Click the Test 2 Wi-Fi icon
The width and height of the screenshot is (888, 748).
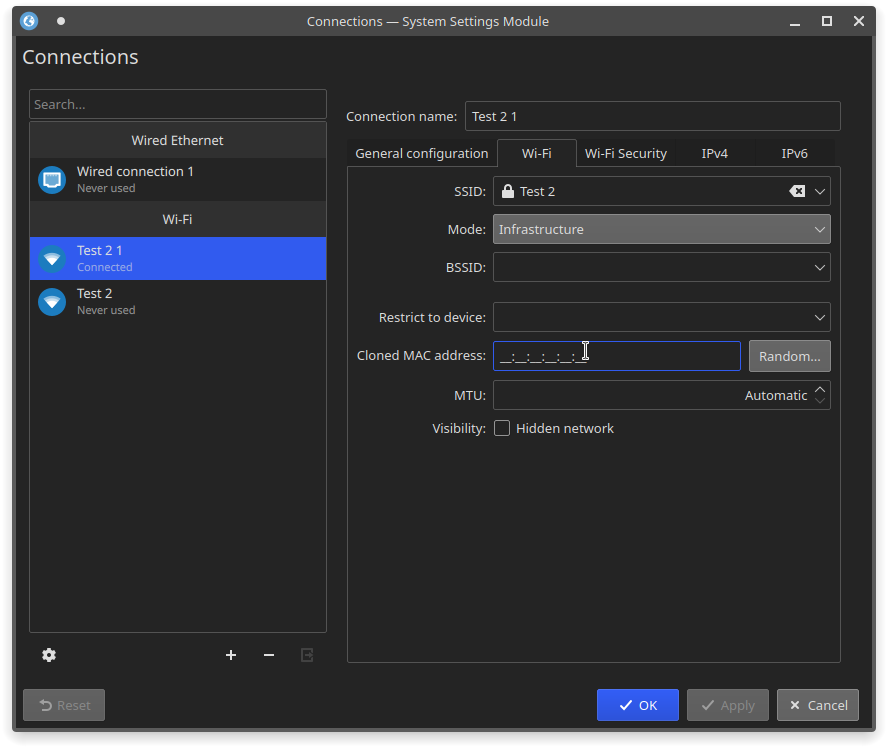(x=52, y=301)
